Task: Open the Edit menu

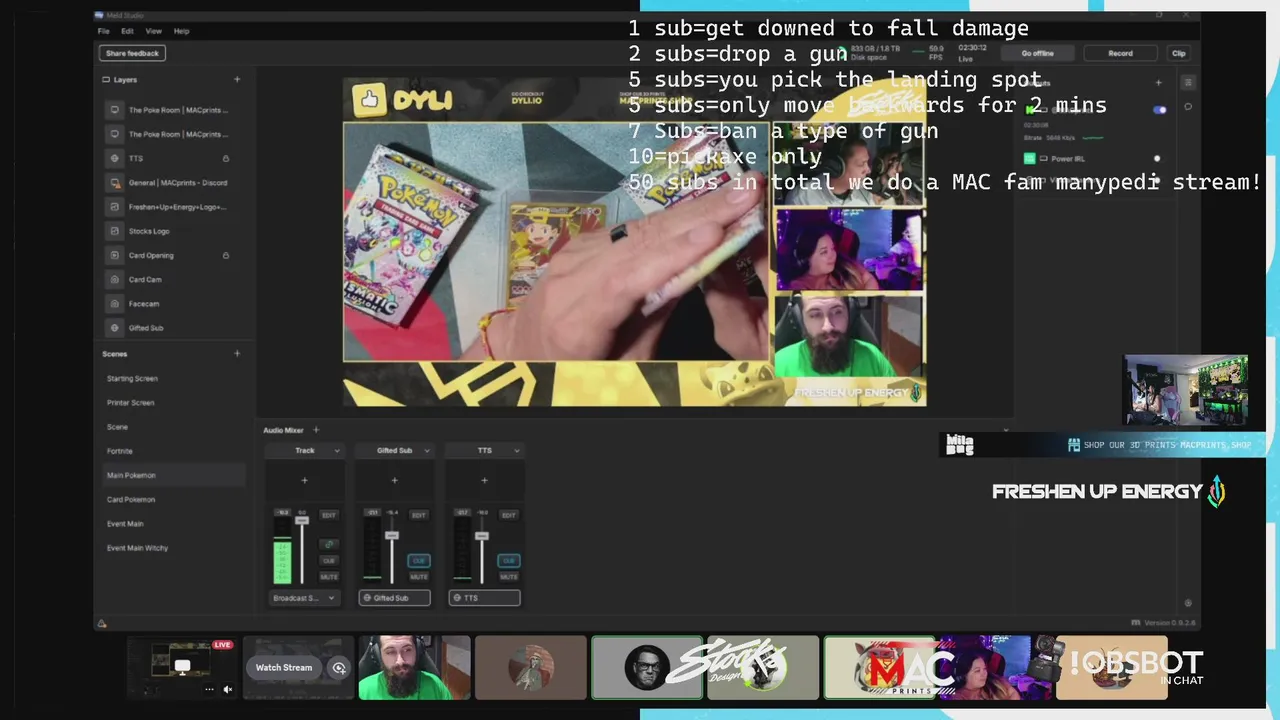Action: coord(128,31)
